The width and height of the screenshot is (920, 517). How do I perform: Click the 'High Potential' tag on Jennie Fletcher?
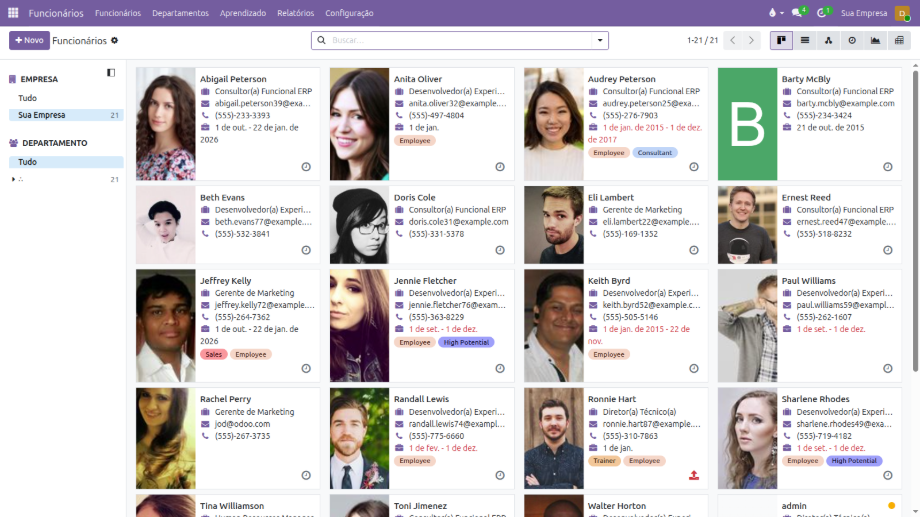tap(466, 342)
